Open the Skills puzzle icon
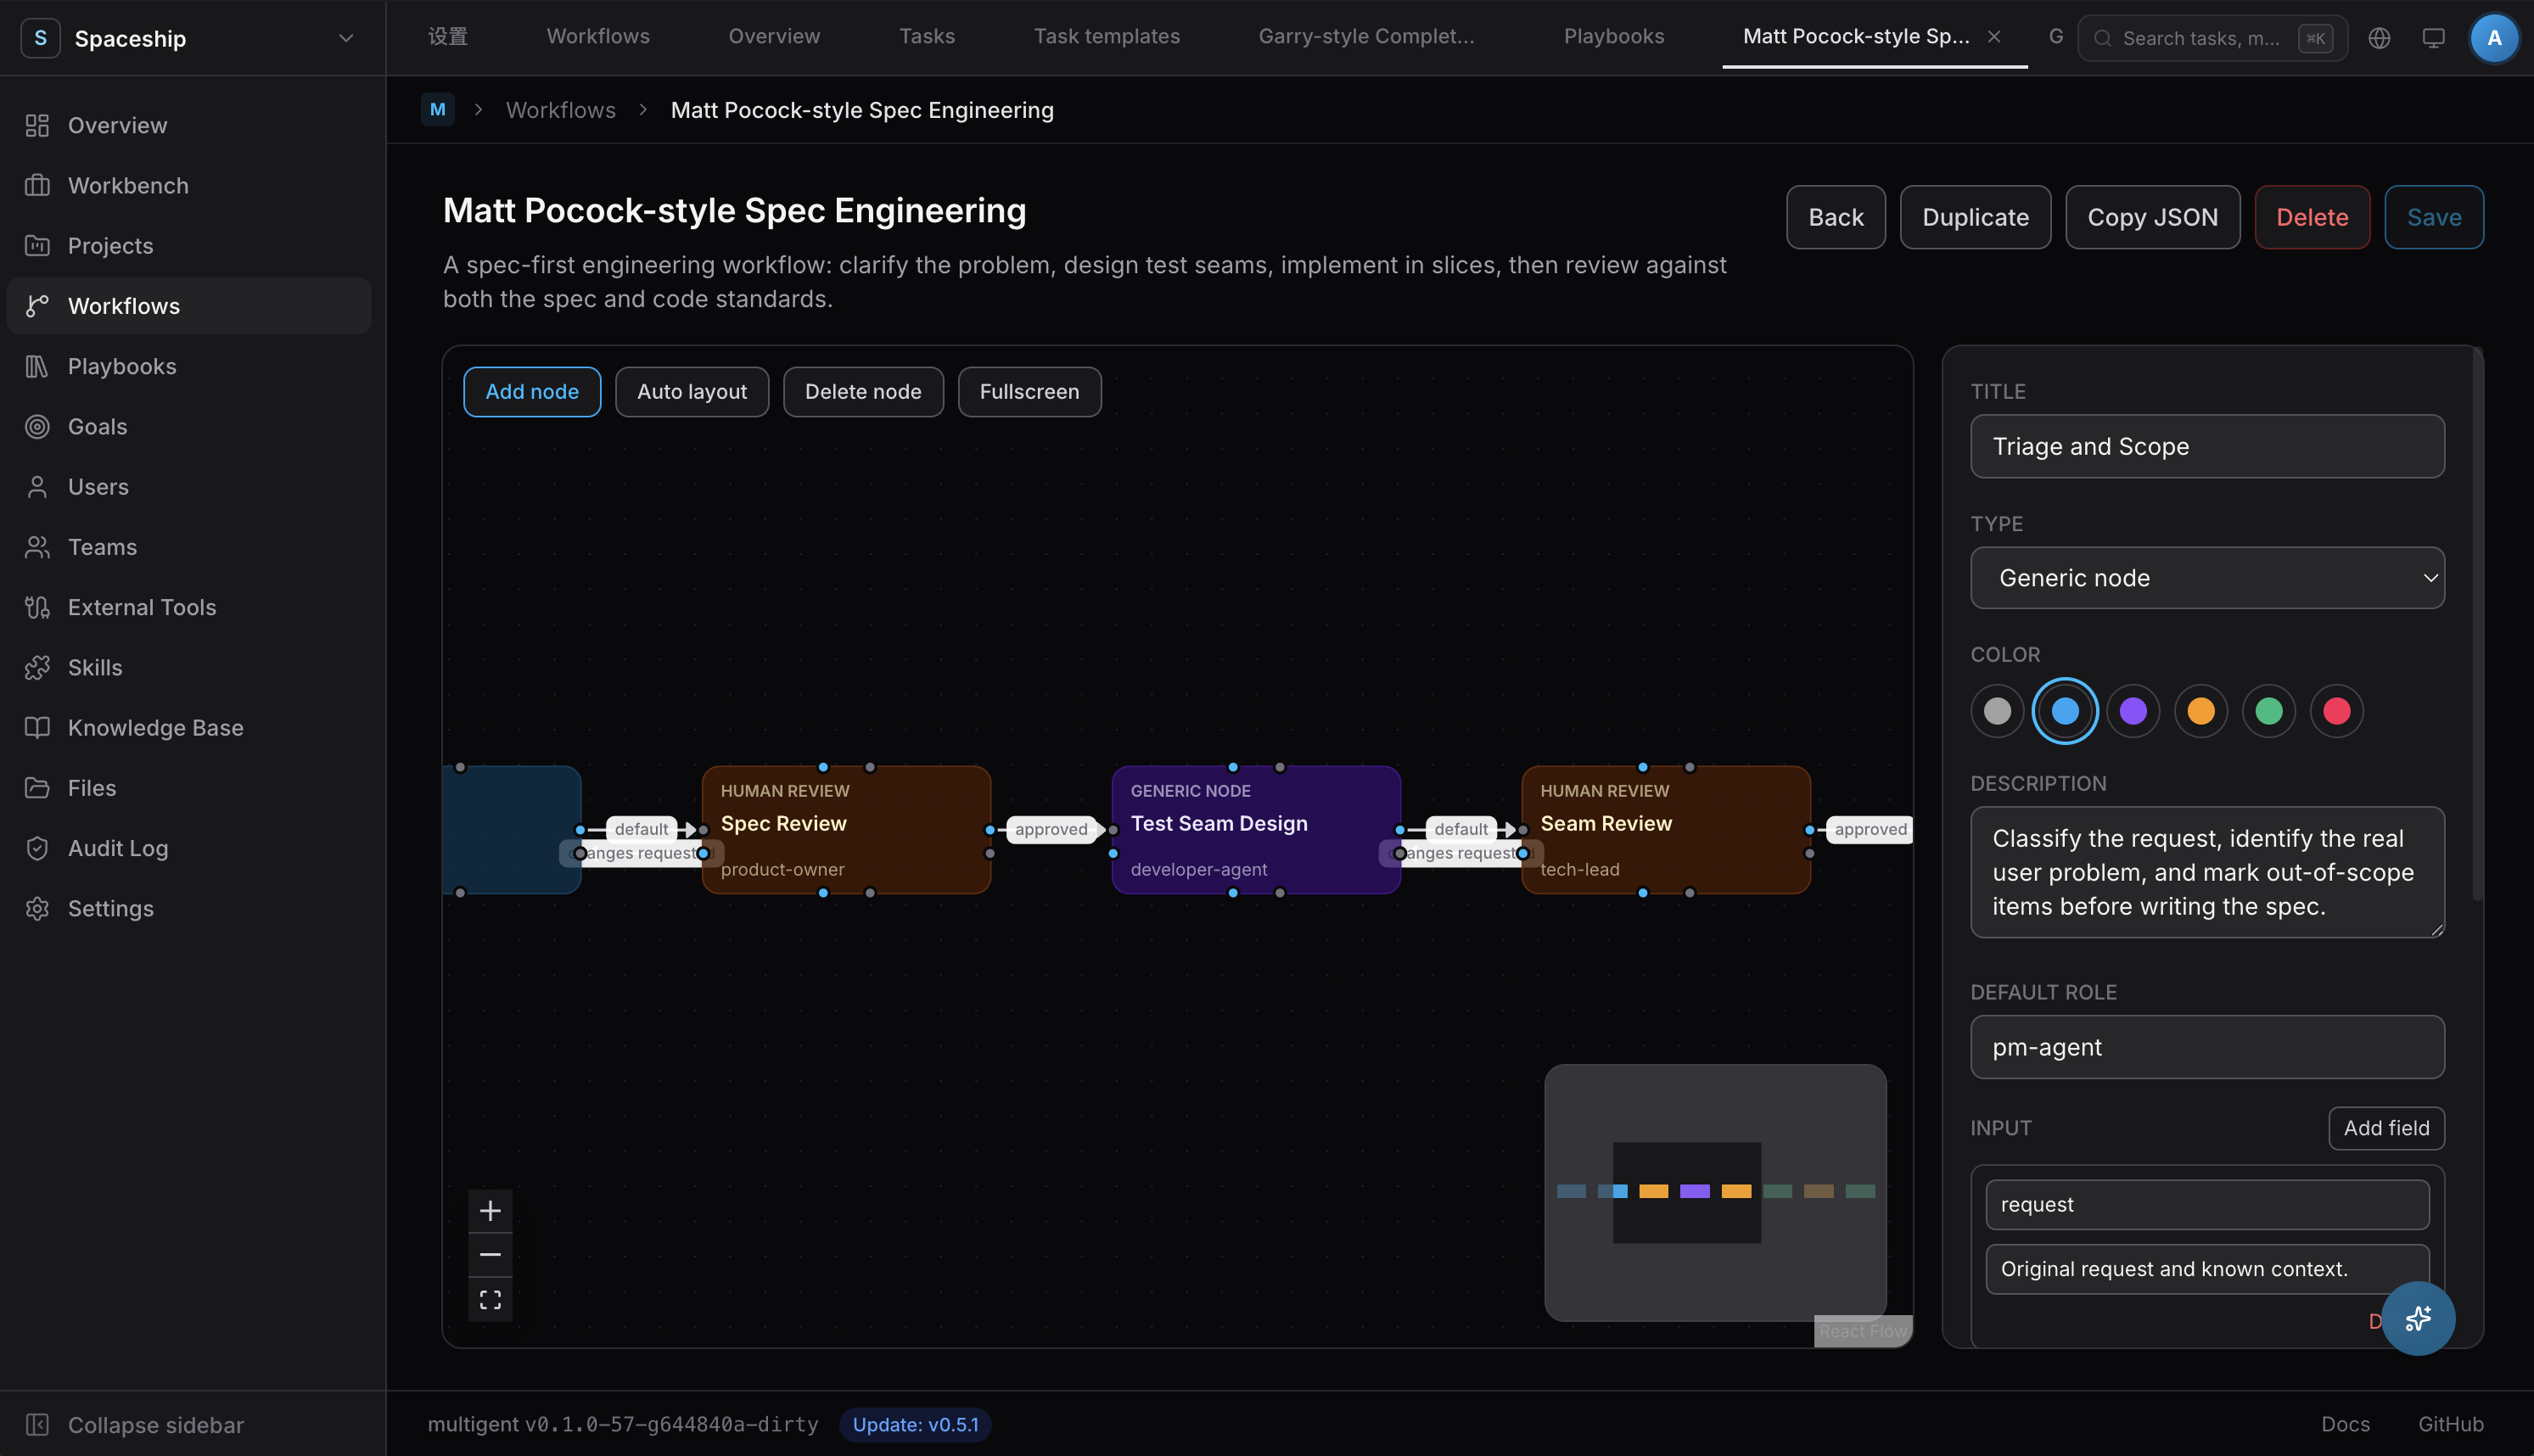The width and height of the screenshot is (2534, 1456). point(37,667)
